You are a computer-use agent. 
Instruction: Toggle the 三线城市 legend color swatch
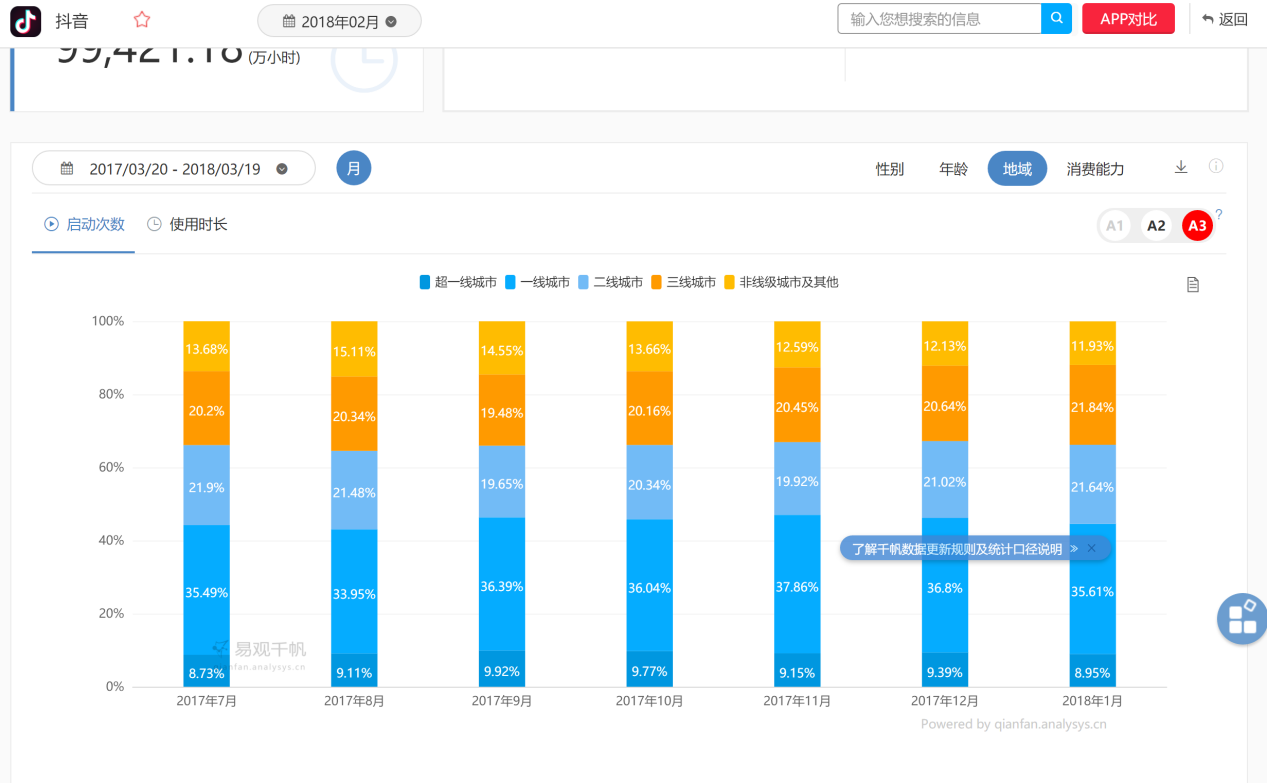(657, 283)
